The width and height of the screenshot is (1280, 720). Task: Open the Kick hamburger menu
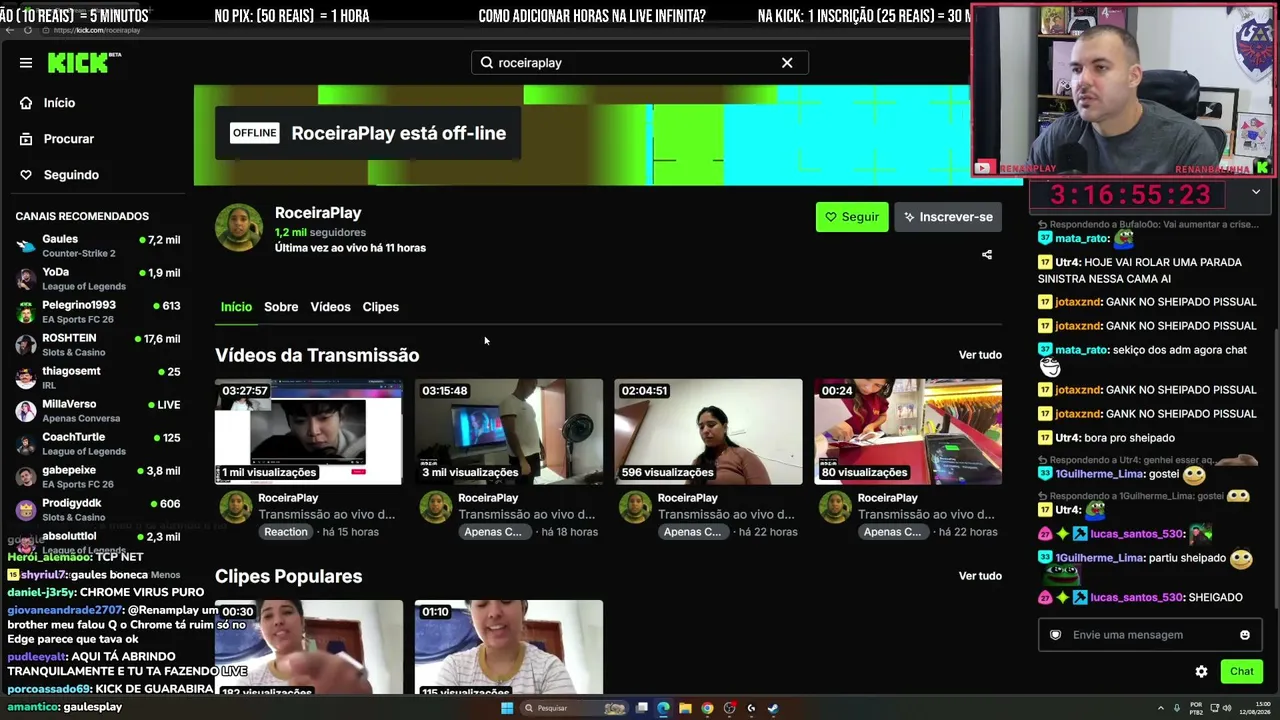pos(26,63)
